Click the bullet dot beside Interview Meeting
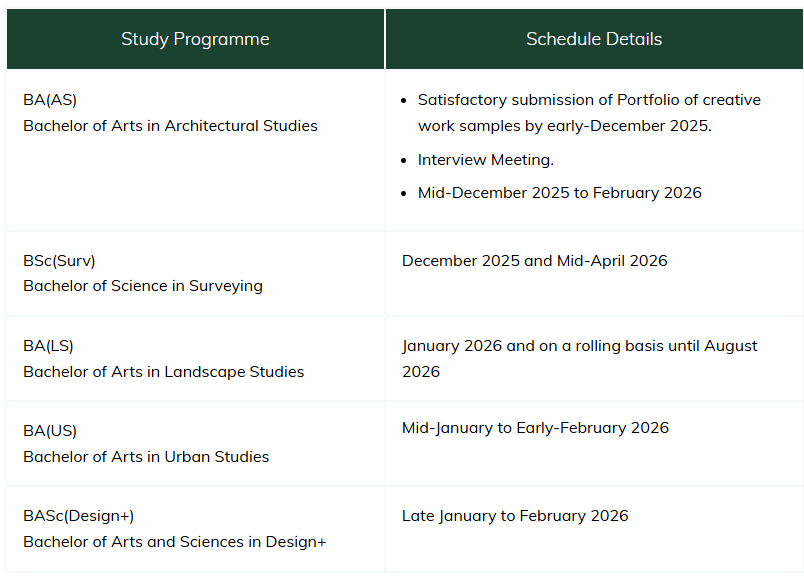The width and height of the screenshot is (804, 578). click(403, 160)
